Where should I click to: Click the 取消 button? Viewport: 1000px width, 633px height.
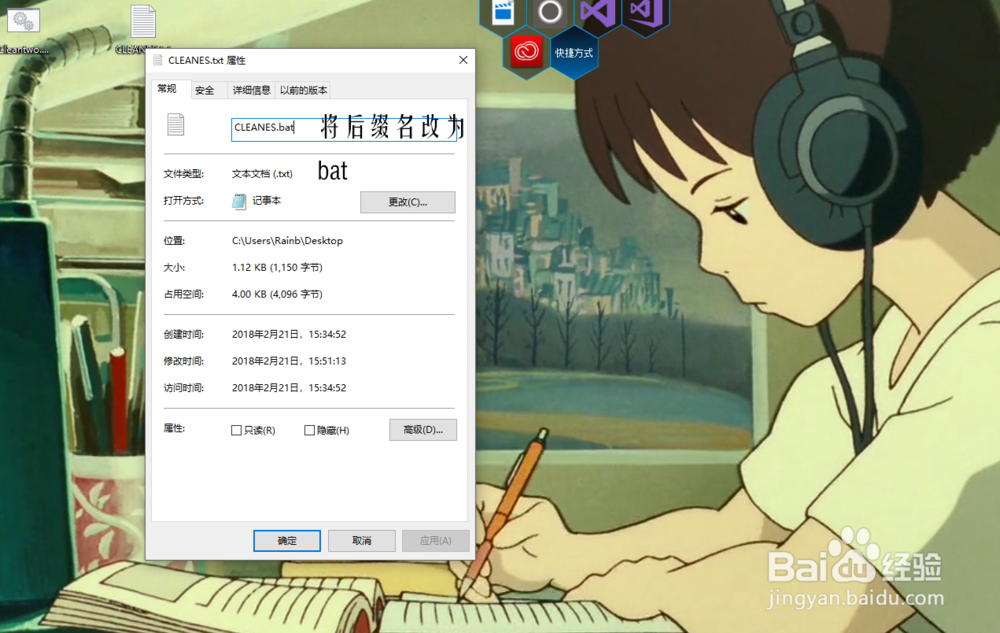coord(362,541)
